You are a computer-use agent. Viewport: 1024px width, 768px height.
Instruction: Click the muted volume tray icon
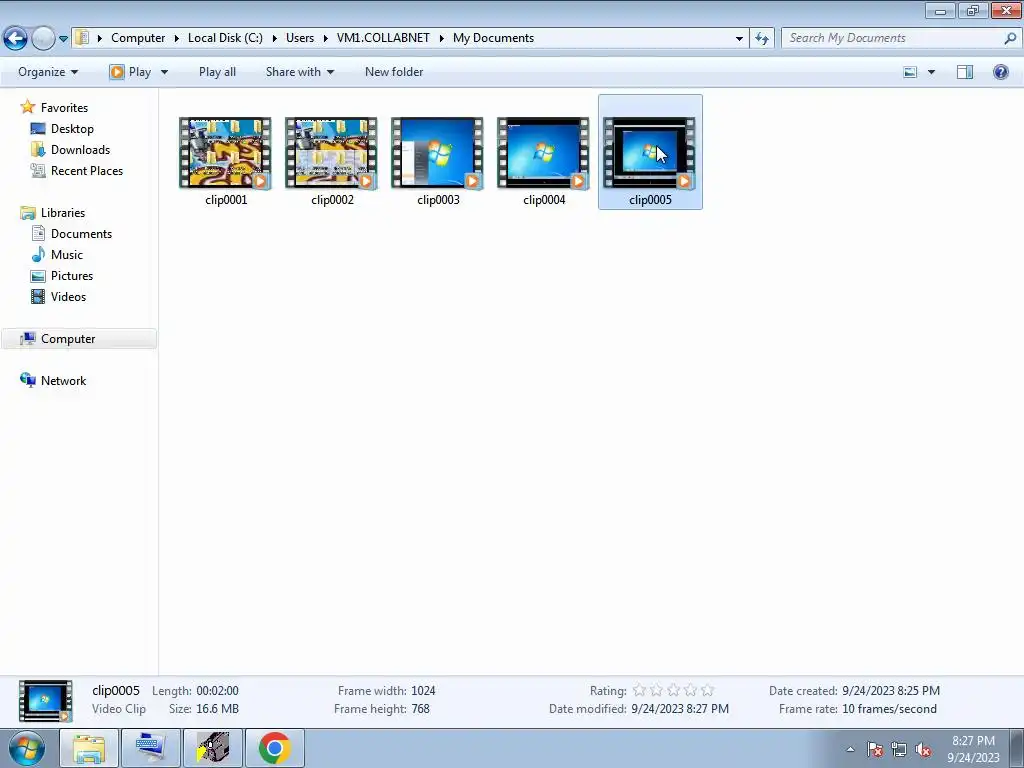[x=923, y=749]
